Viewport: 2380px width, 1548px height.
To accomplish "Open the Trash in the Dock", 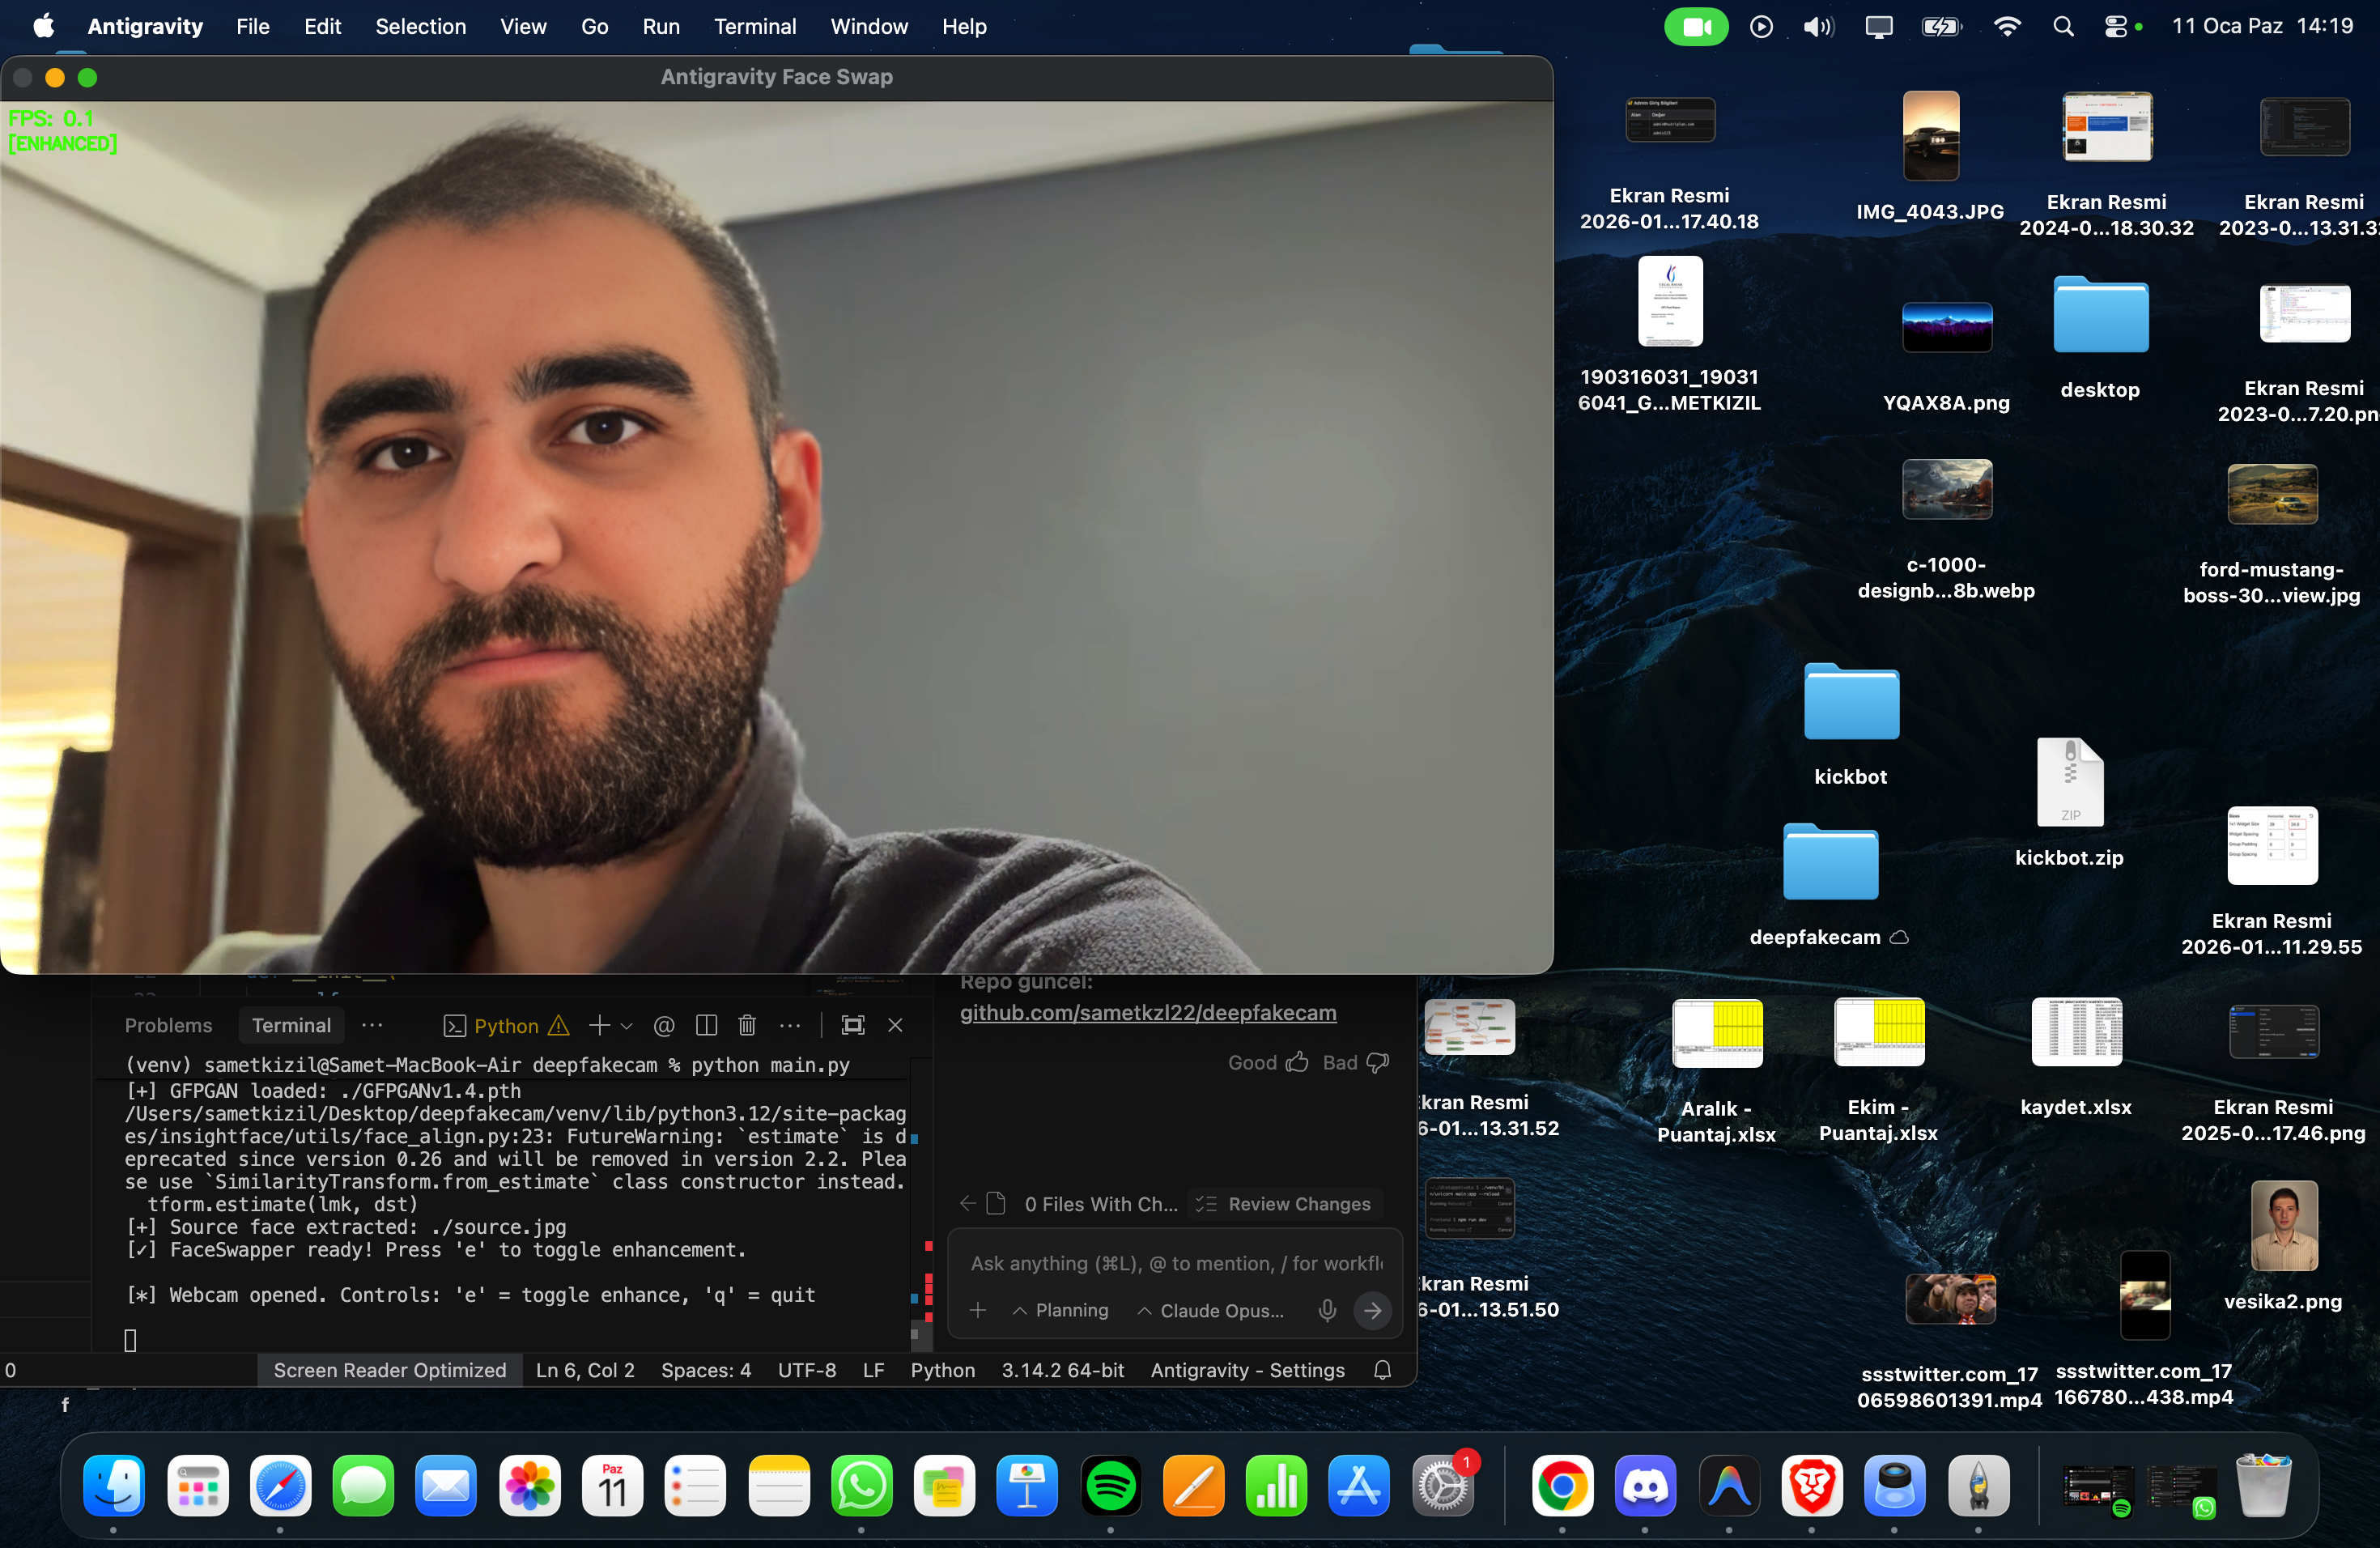I will click(x=2263, y=1485).
